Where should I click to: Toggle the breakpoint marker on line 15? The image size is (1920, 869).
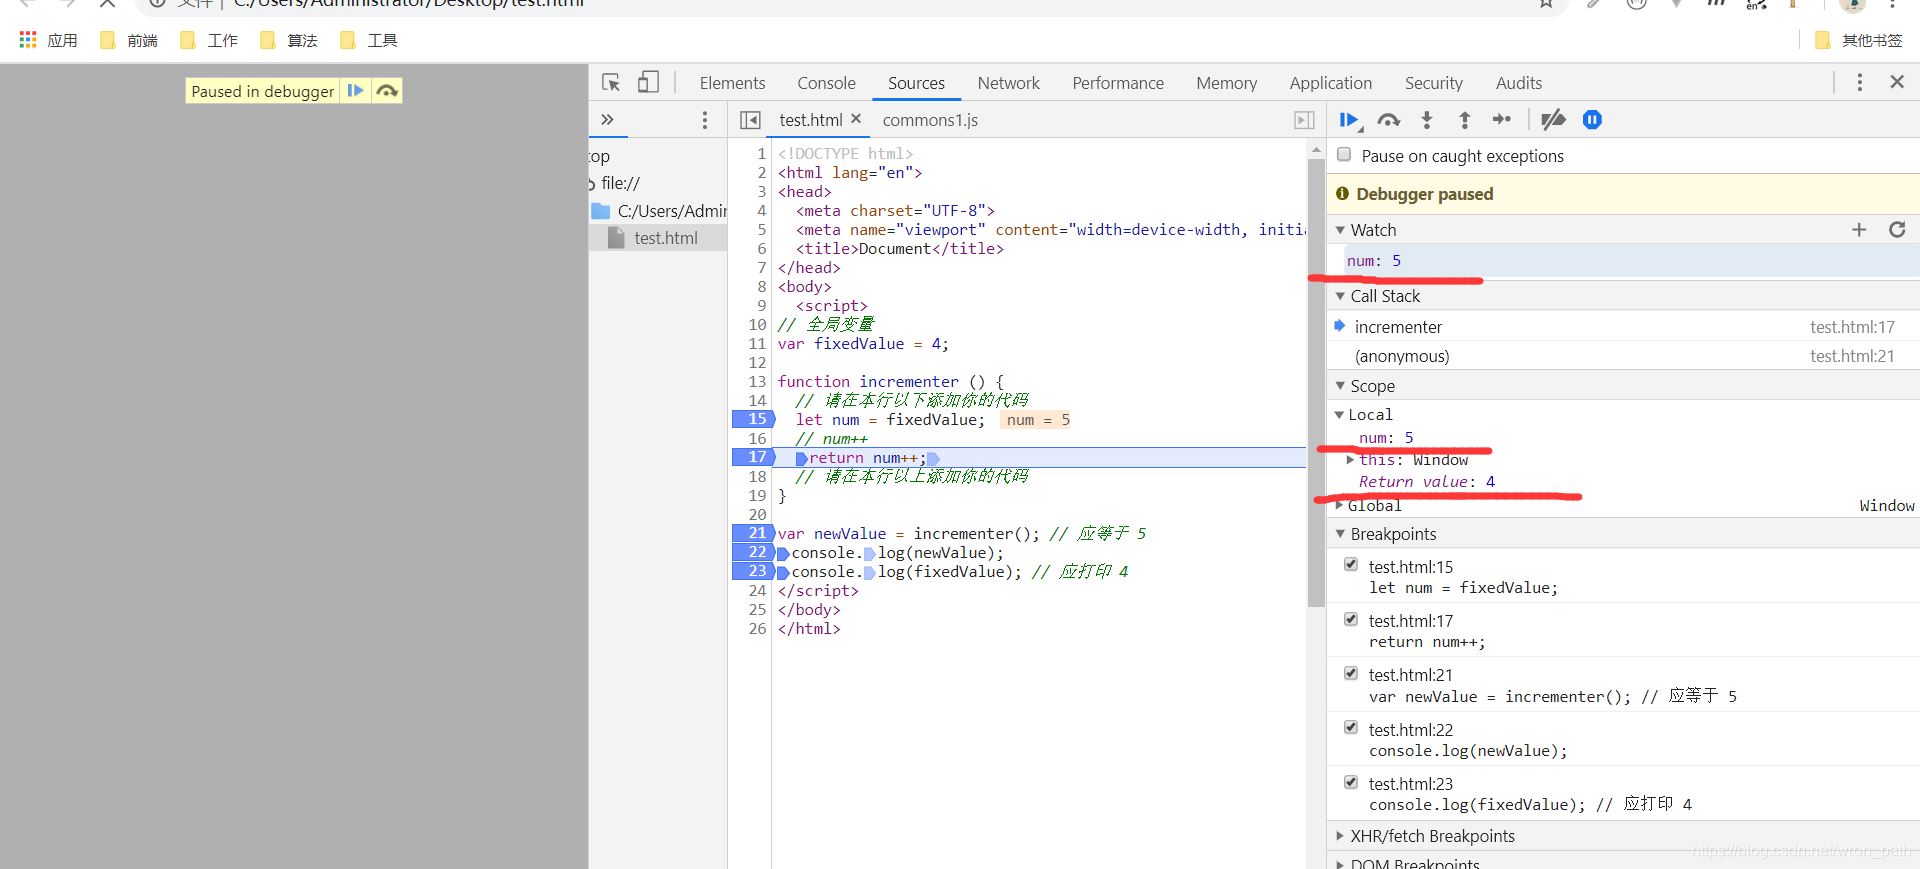753,419
